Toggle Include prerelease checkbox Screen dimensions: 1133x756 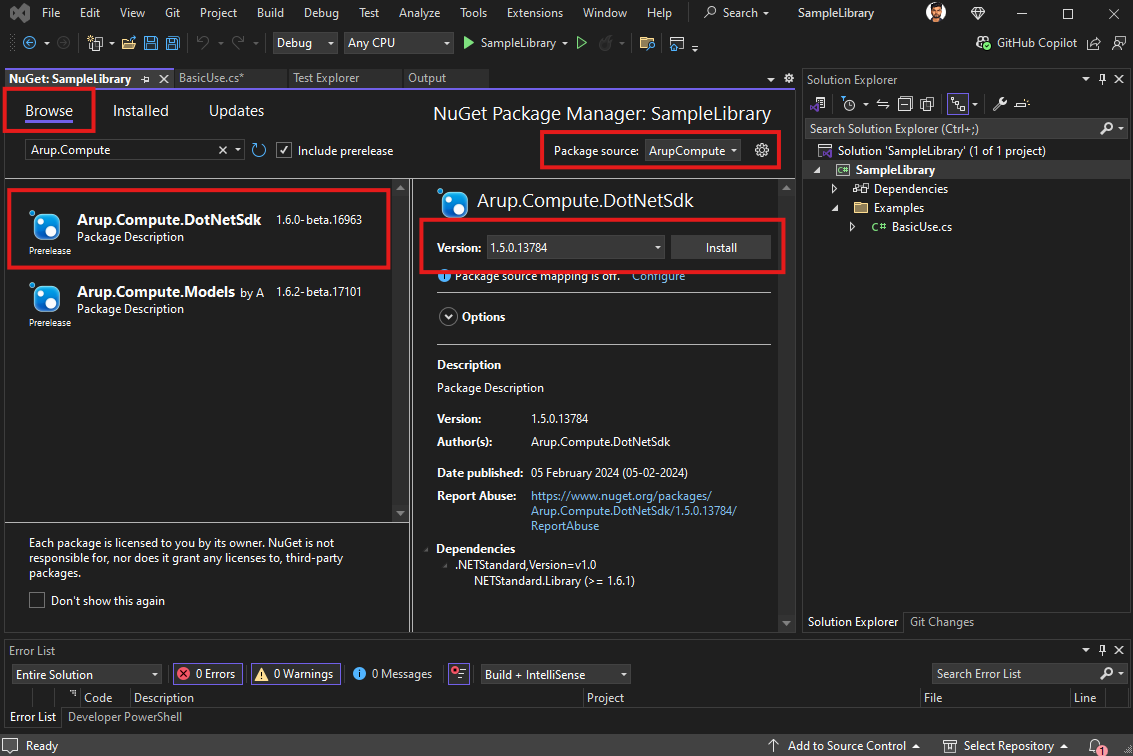[x=284, y=150]
